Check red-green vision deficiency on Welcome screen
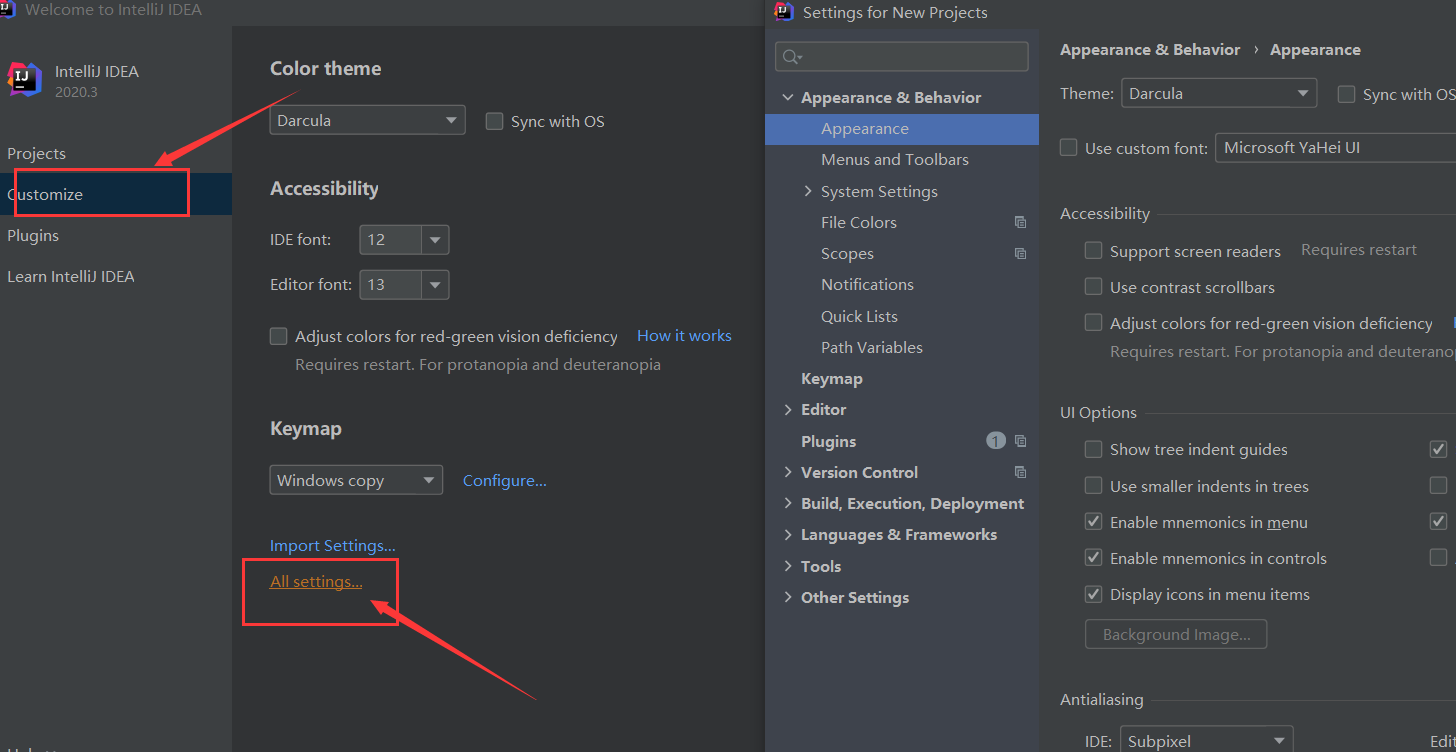 pyautogui.click(x=279, y=336)
